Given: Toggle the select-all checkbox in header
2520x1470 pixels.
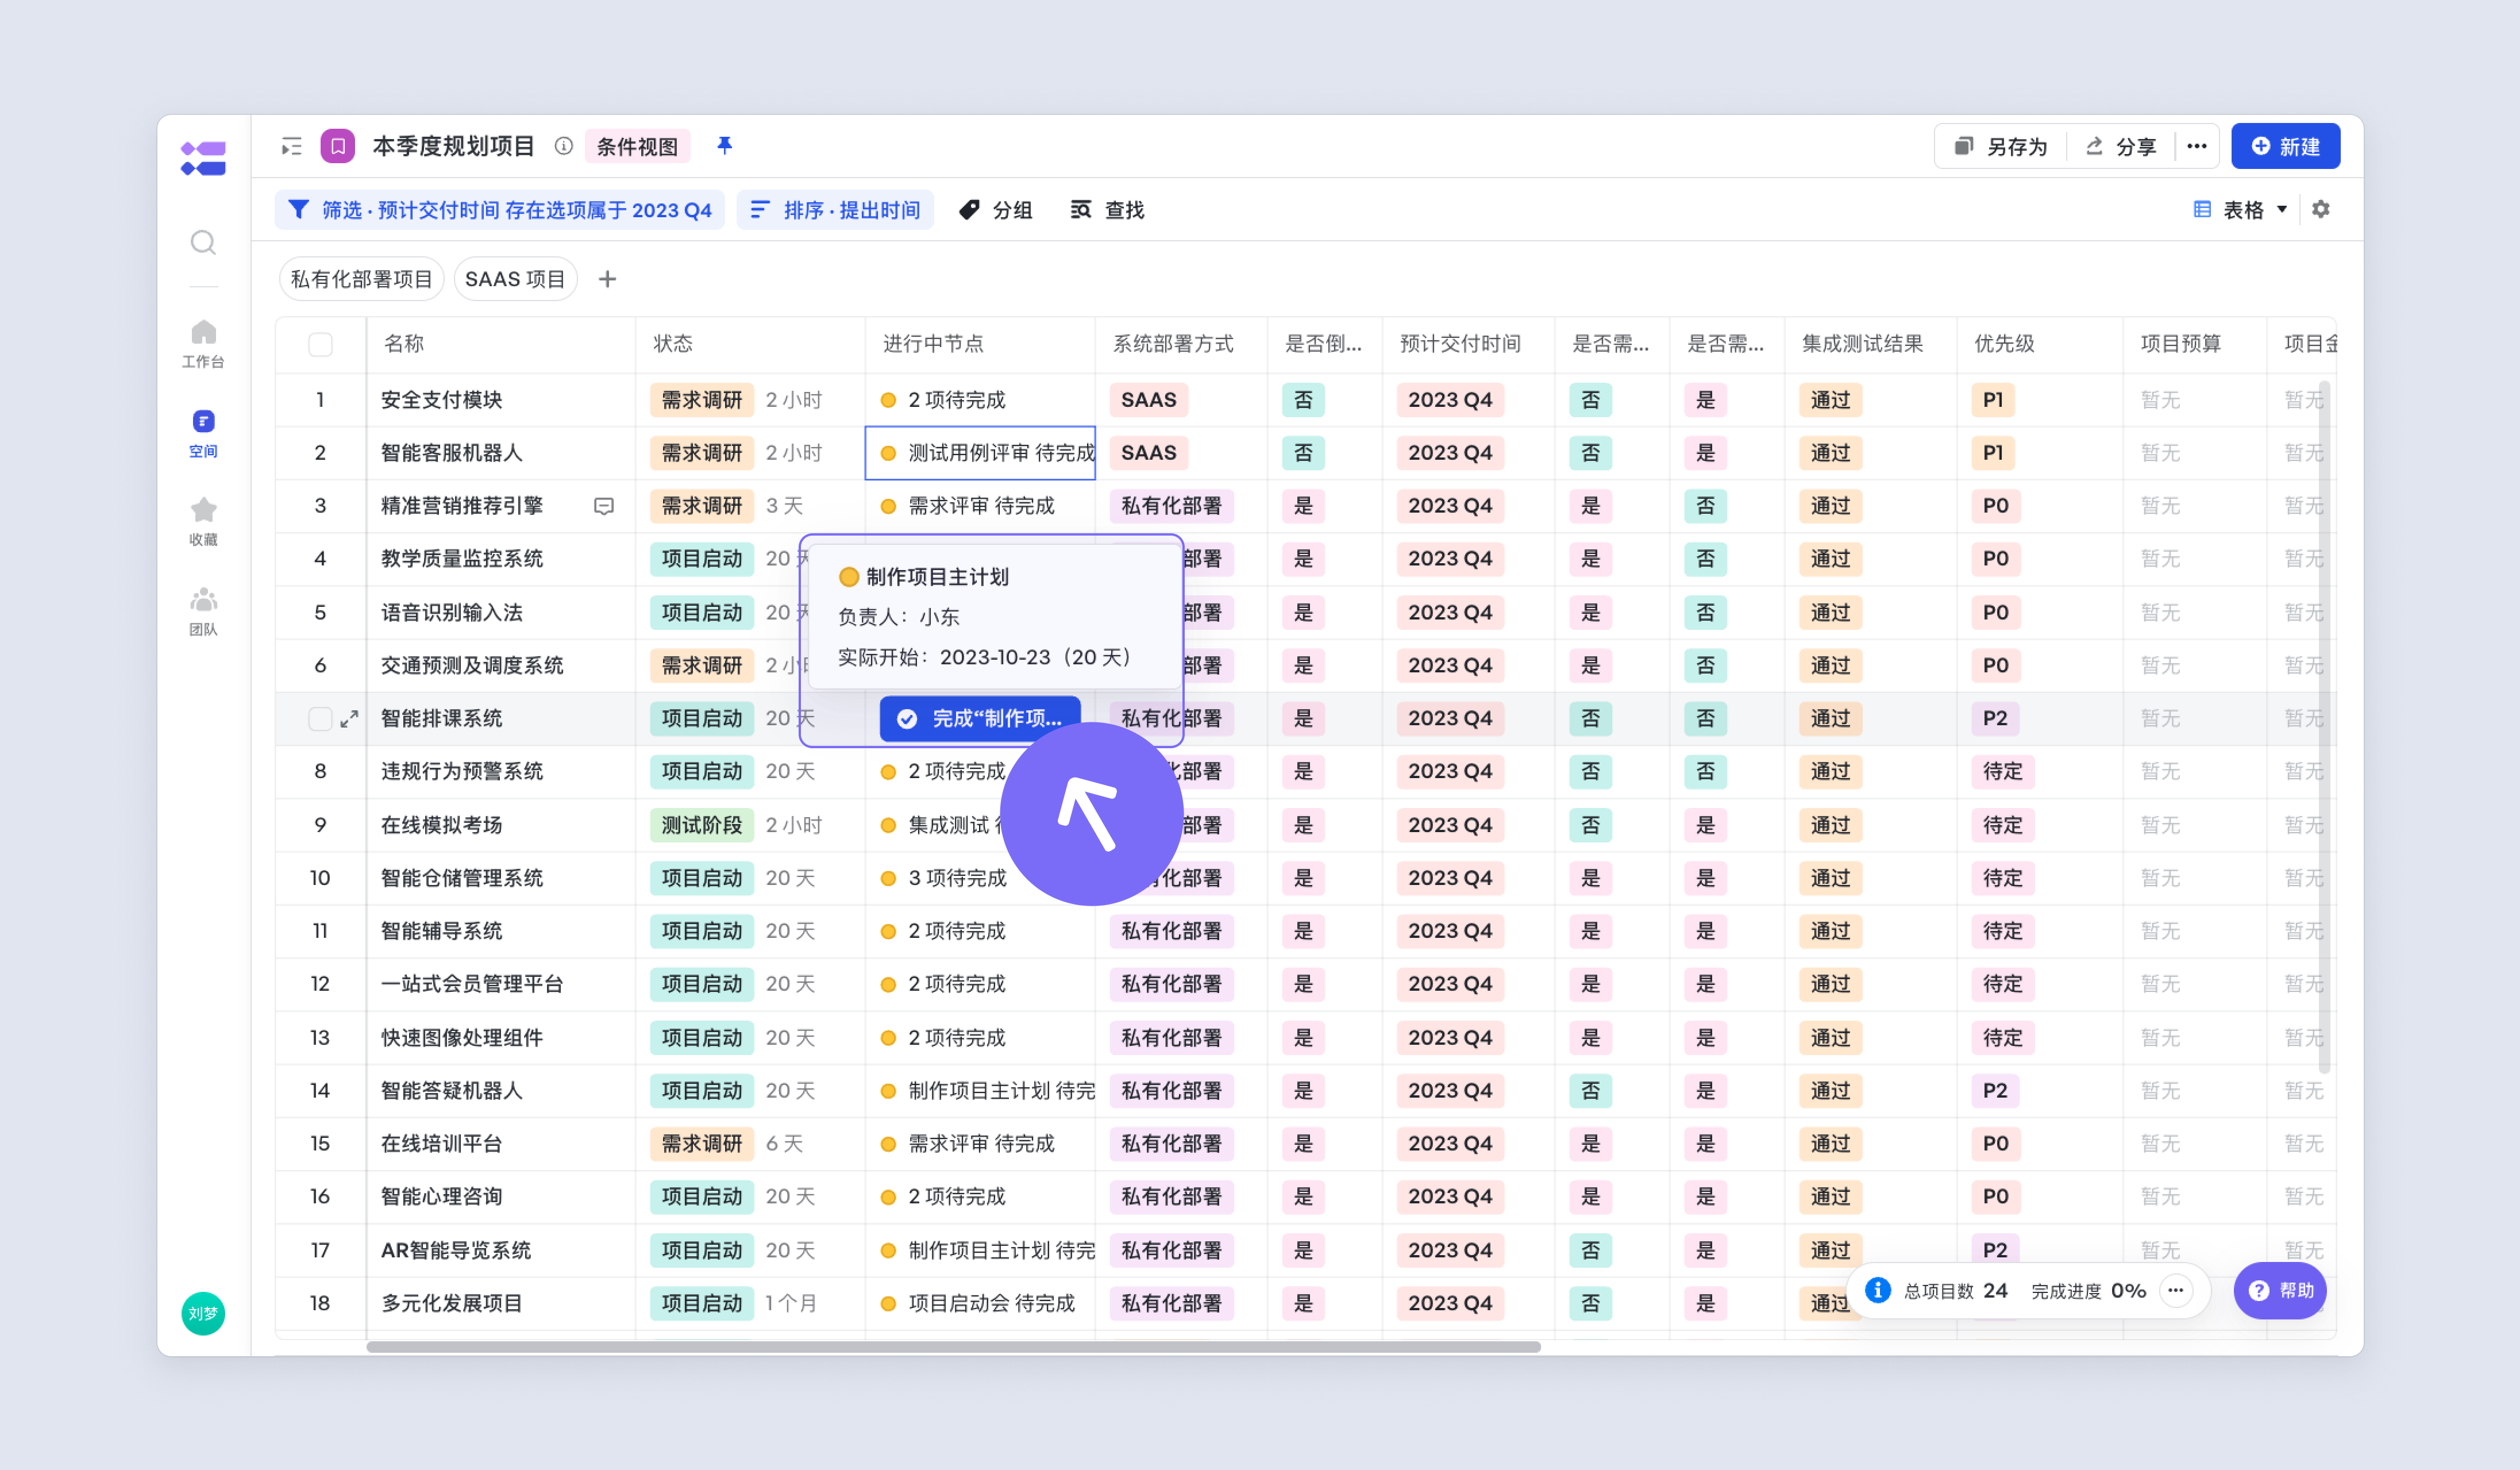Looking at the screenshot, I should coord(320,344).
